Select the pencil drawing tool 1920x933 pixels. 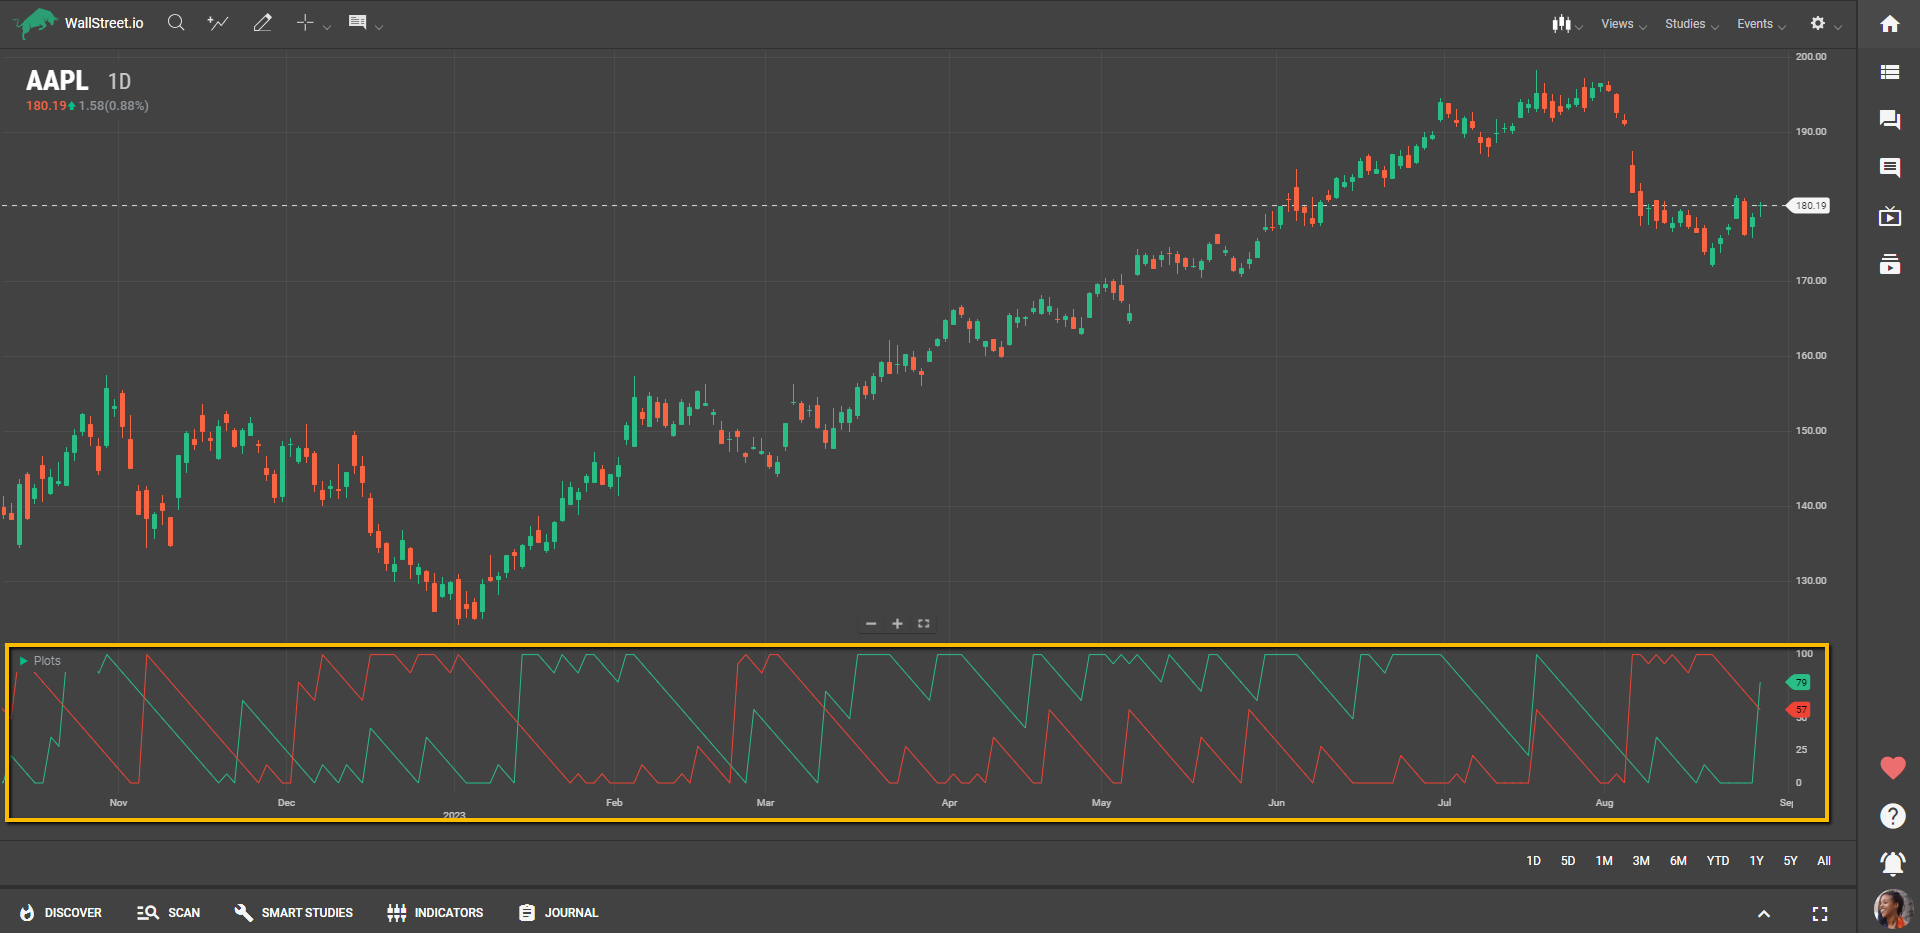262,23
